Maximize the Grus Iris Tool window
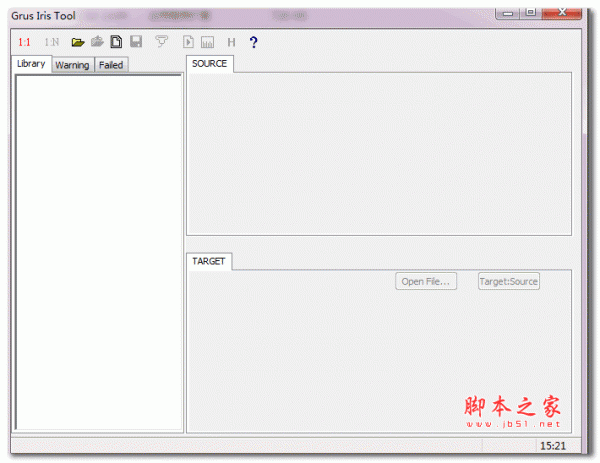The width and height of the screenshot is (600, 463). coord(530,13)
